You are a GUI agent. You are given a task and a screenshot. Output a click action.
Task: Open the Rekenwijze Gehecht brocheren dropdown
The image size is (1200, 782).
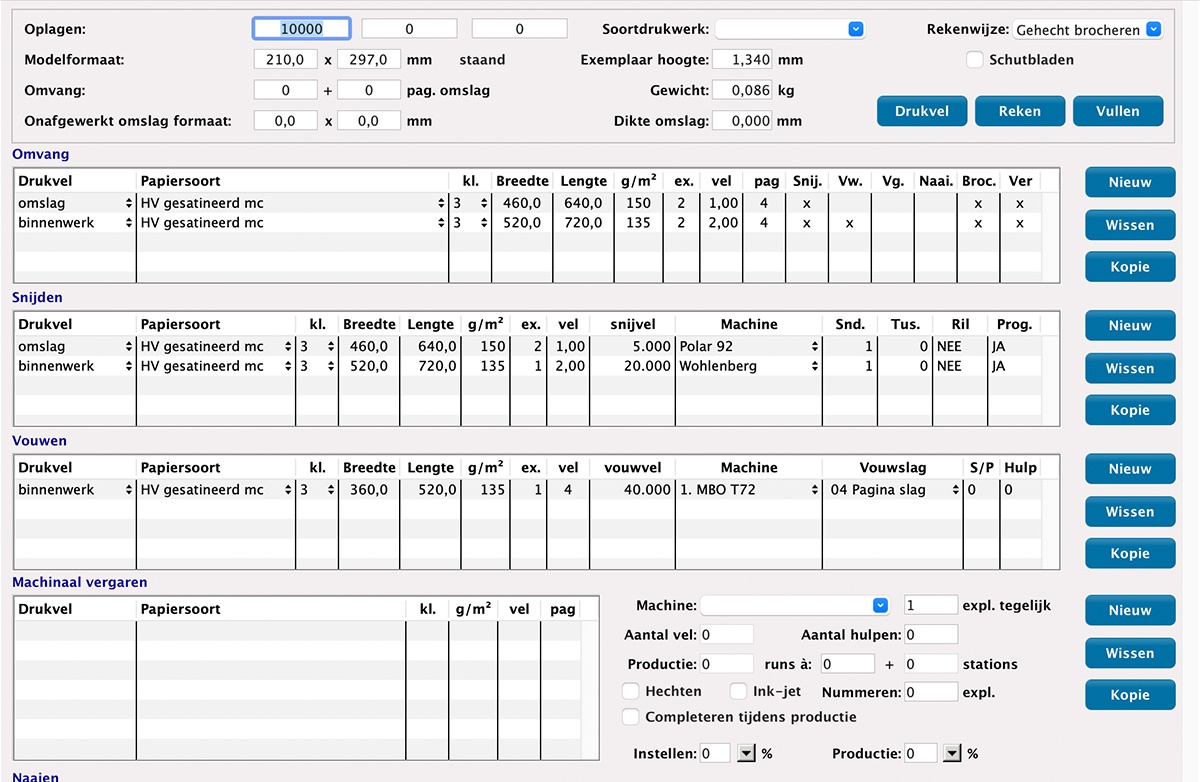[1088, 30]
